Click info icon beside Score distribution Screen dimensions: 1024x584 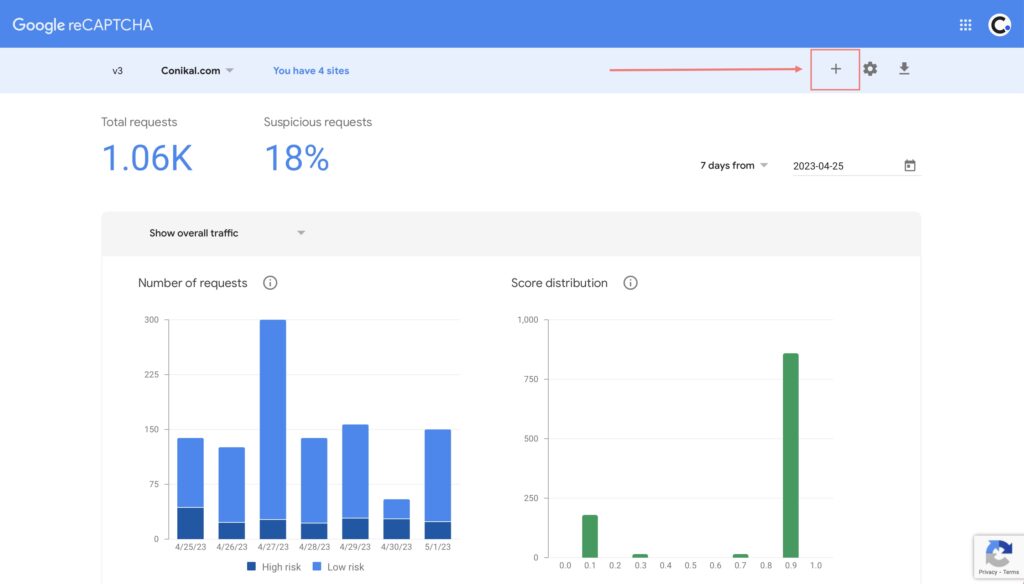630,283
